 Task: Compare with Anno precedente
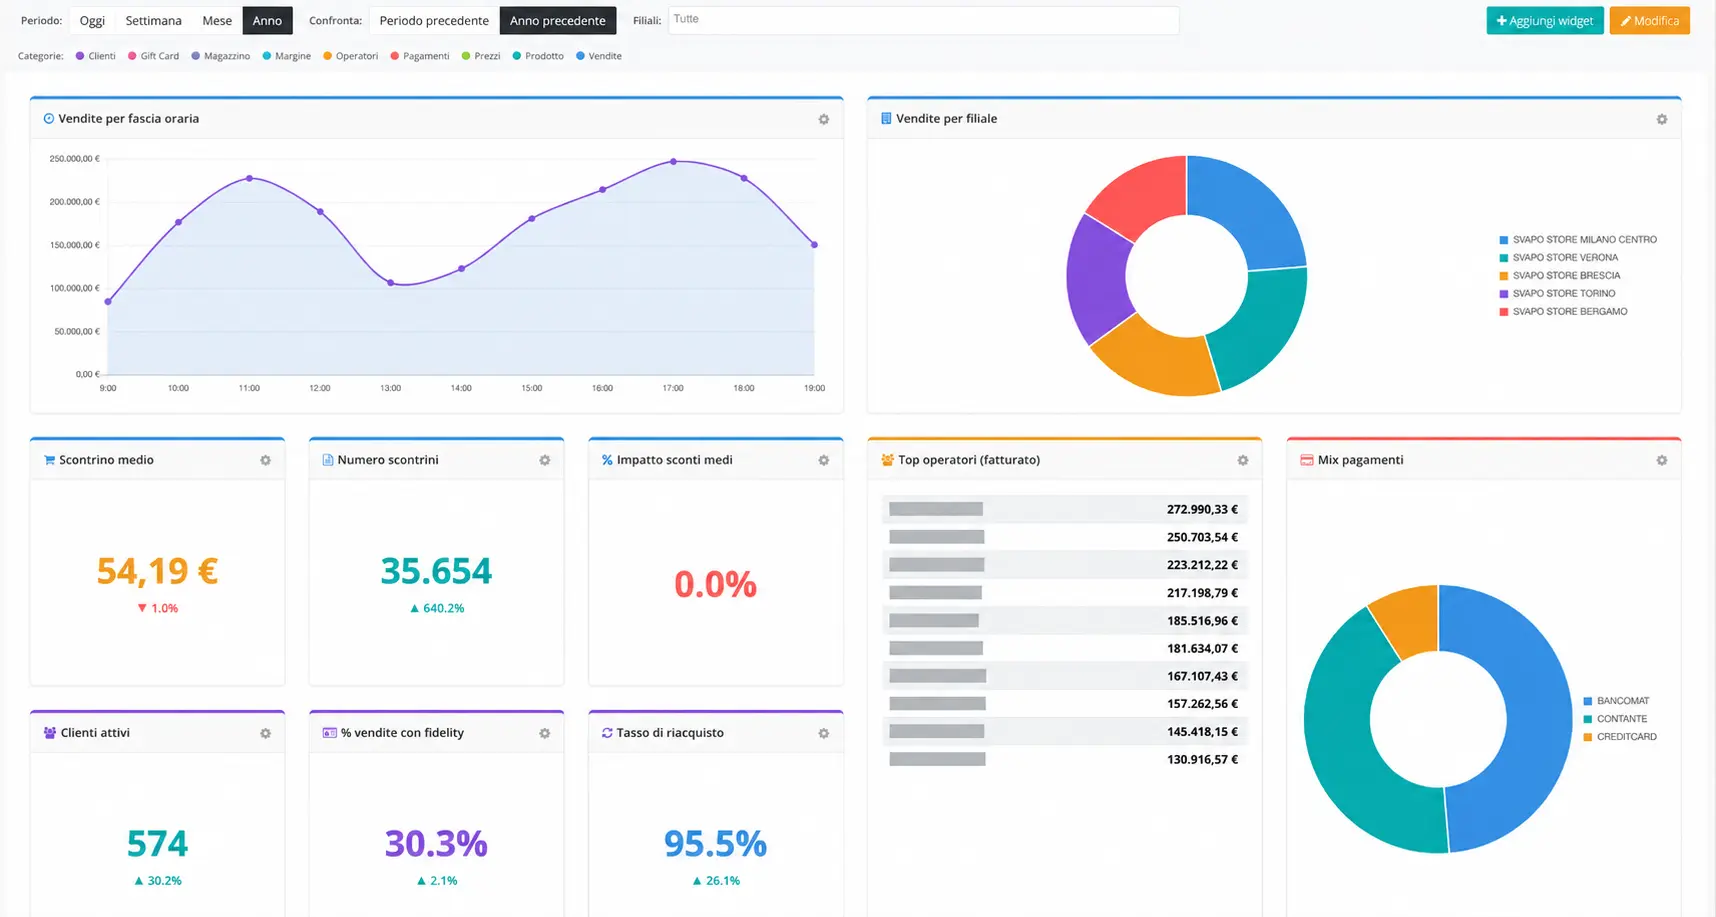[558, 20]
